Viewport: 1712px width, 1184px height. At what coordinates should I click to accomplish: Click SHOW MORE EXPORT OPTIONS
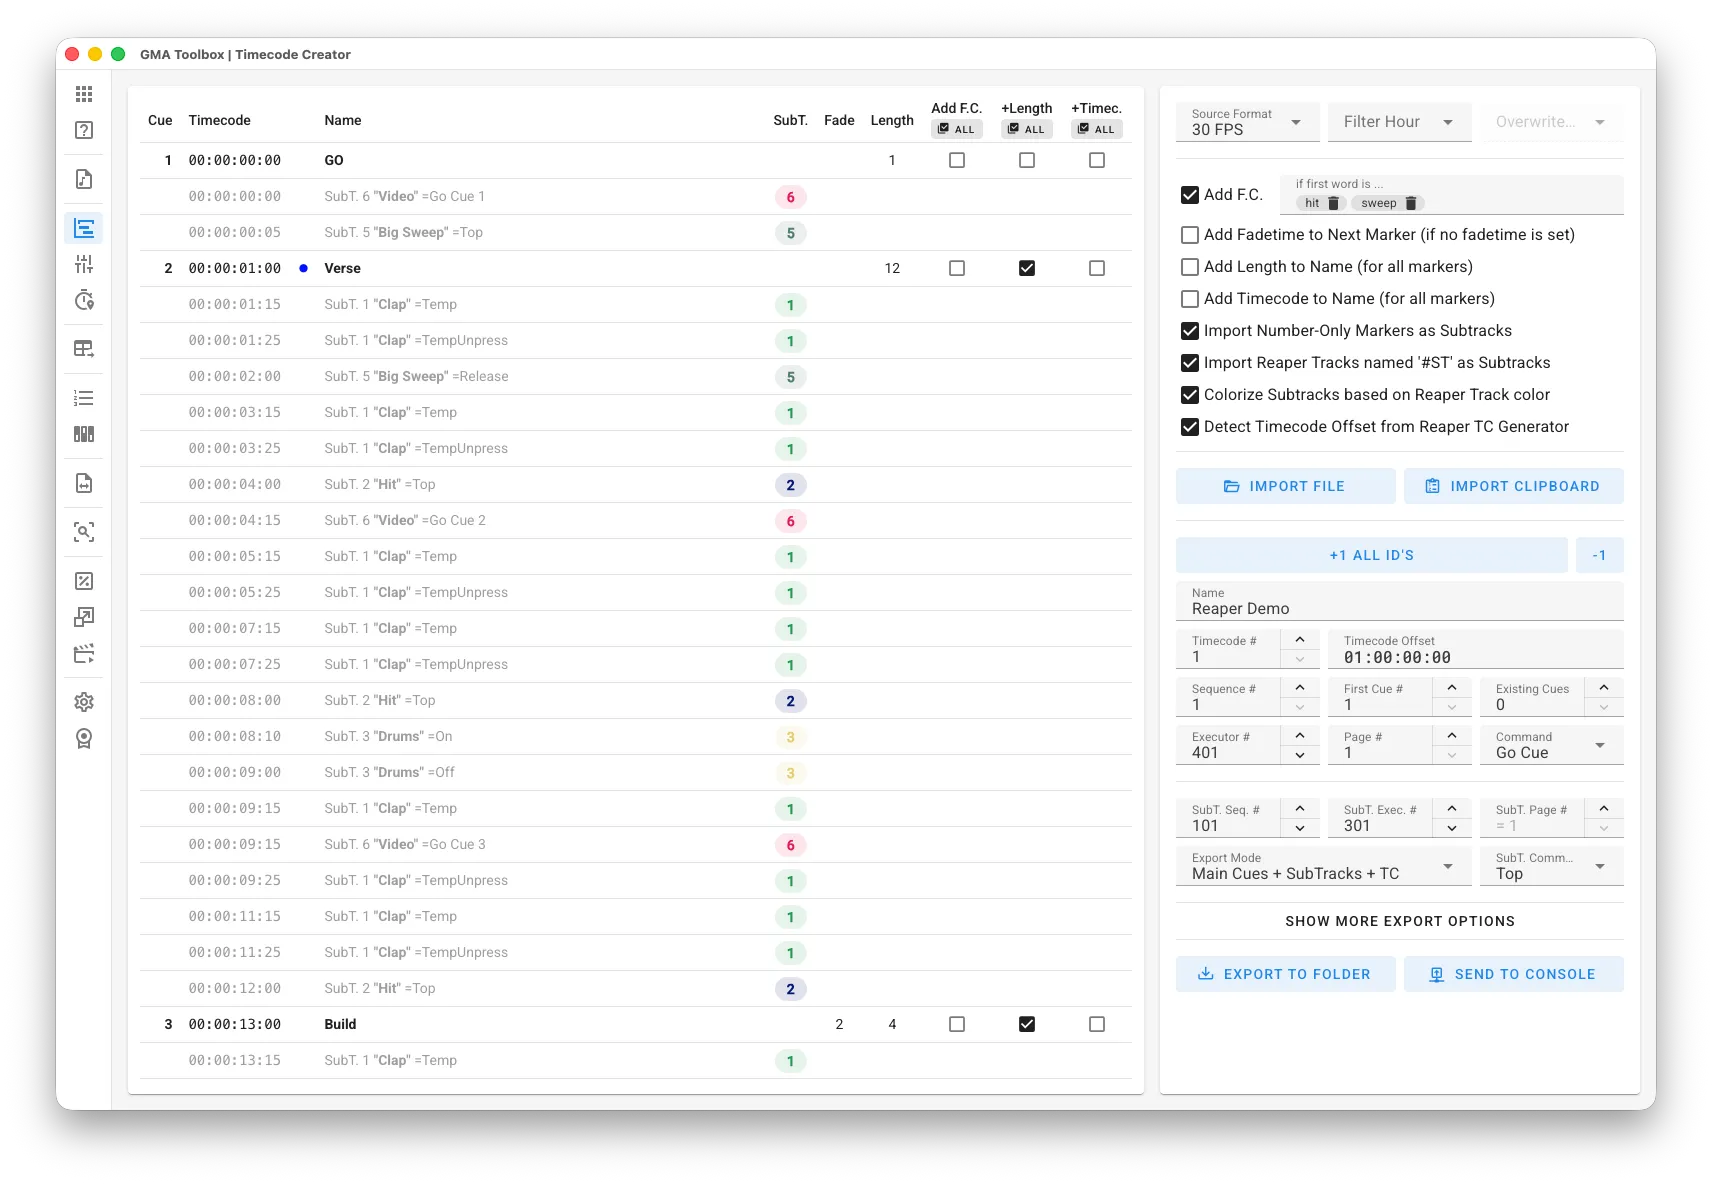(1400, 921)
